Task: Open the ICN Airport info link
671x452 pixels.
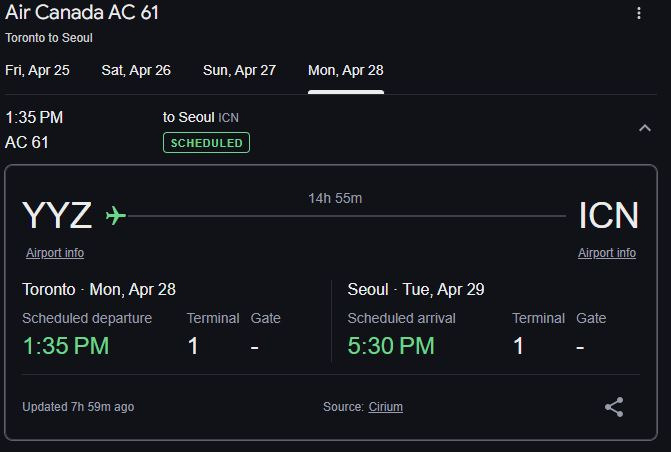Action: click(x=607, y=253)
